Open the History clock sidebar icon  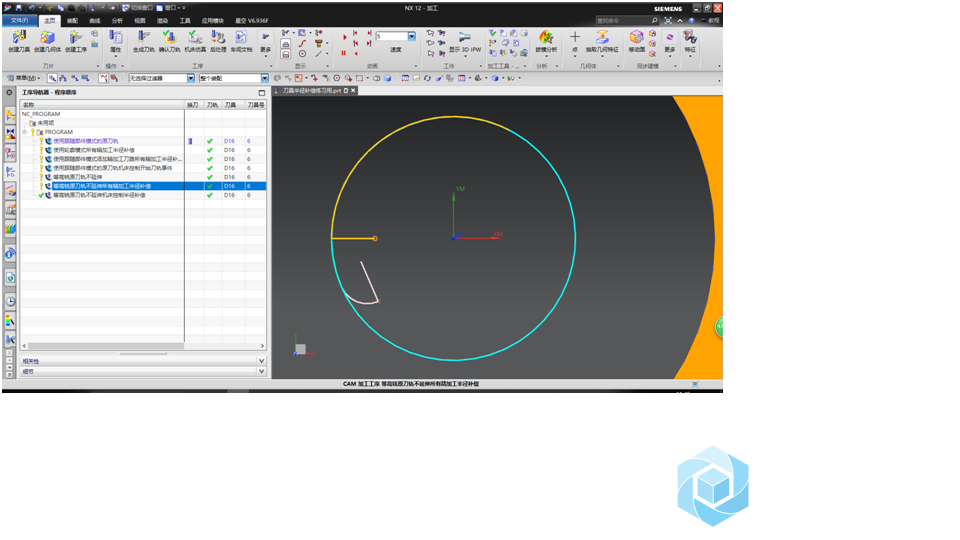coord(10,301)
